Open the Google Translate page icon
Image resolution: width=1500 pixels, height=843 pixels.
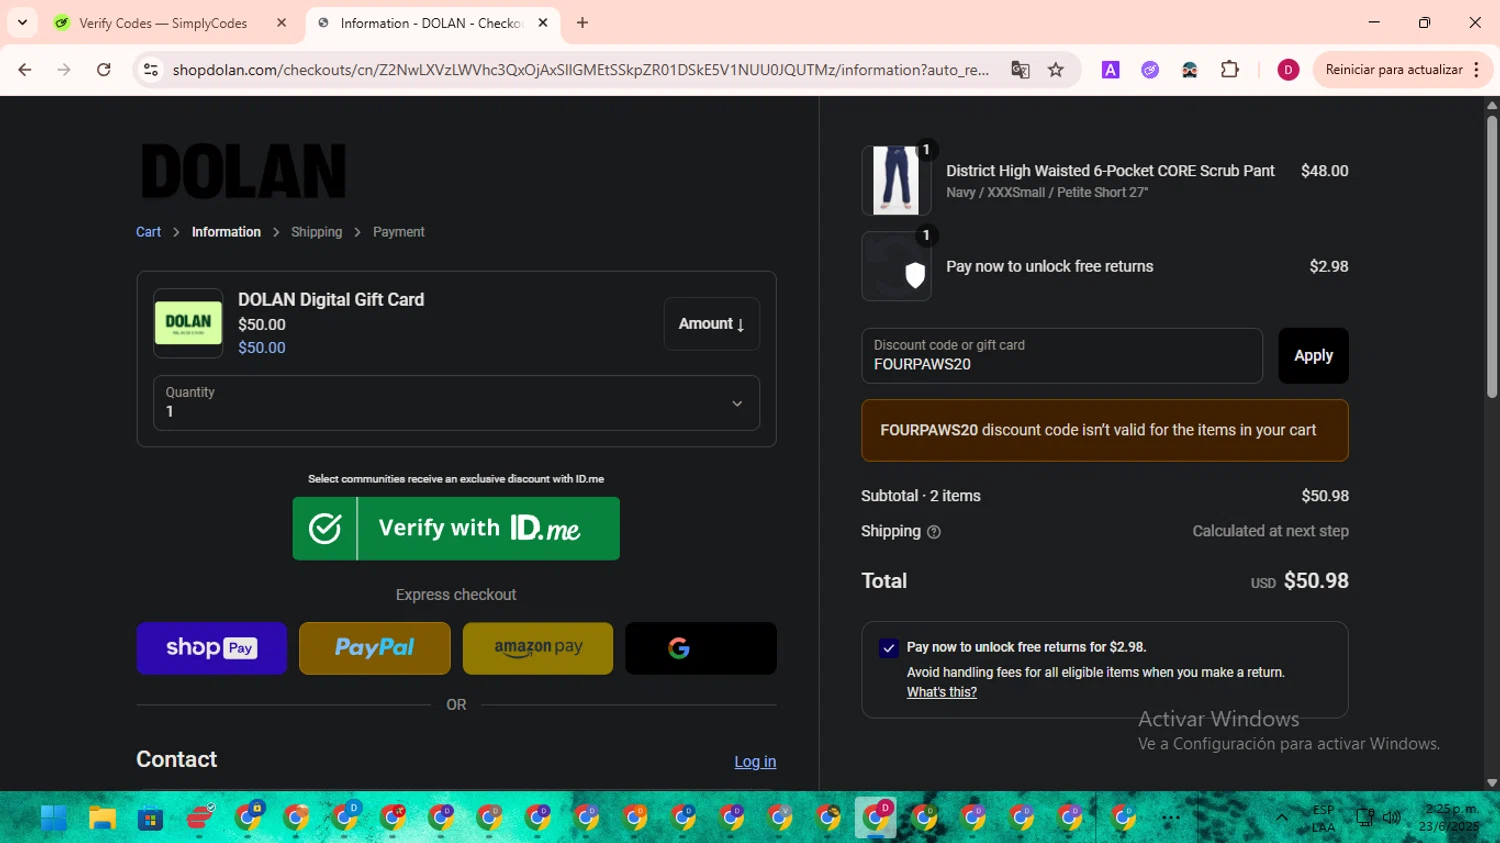1020,70
